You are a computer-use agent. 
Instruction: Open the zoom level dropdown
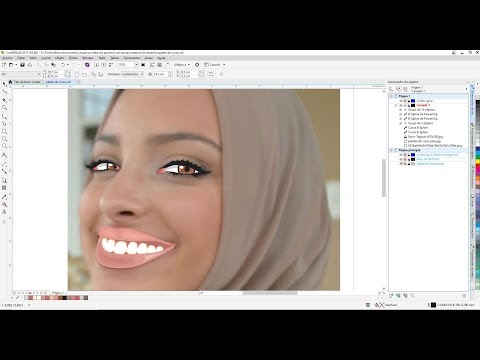(x=136, y=65)
